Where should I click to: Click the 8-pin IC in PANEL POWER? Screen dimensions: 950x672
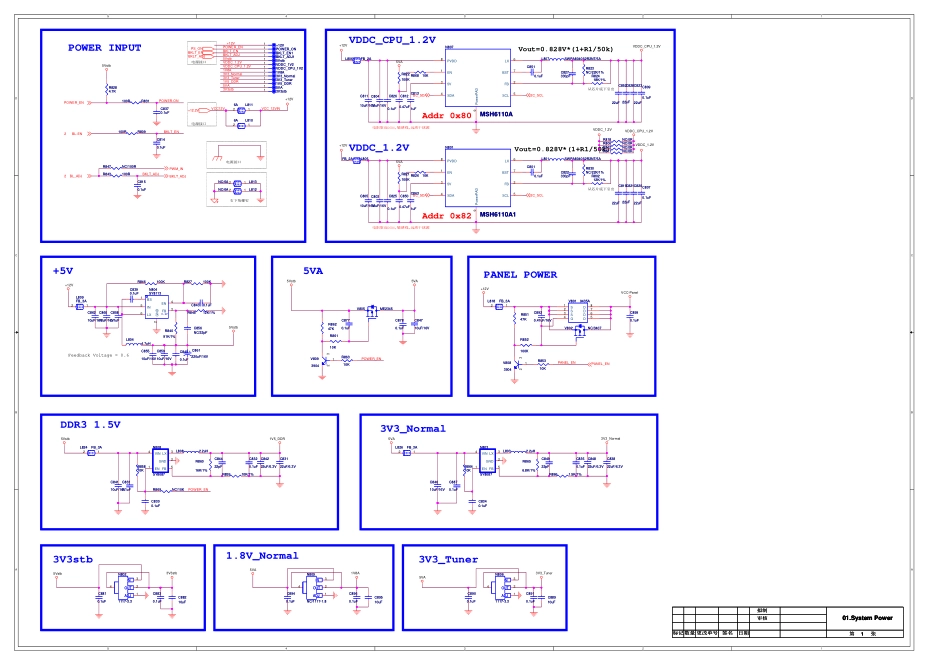[x=577, y=312]
